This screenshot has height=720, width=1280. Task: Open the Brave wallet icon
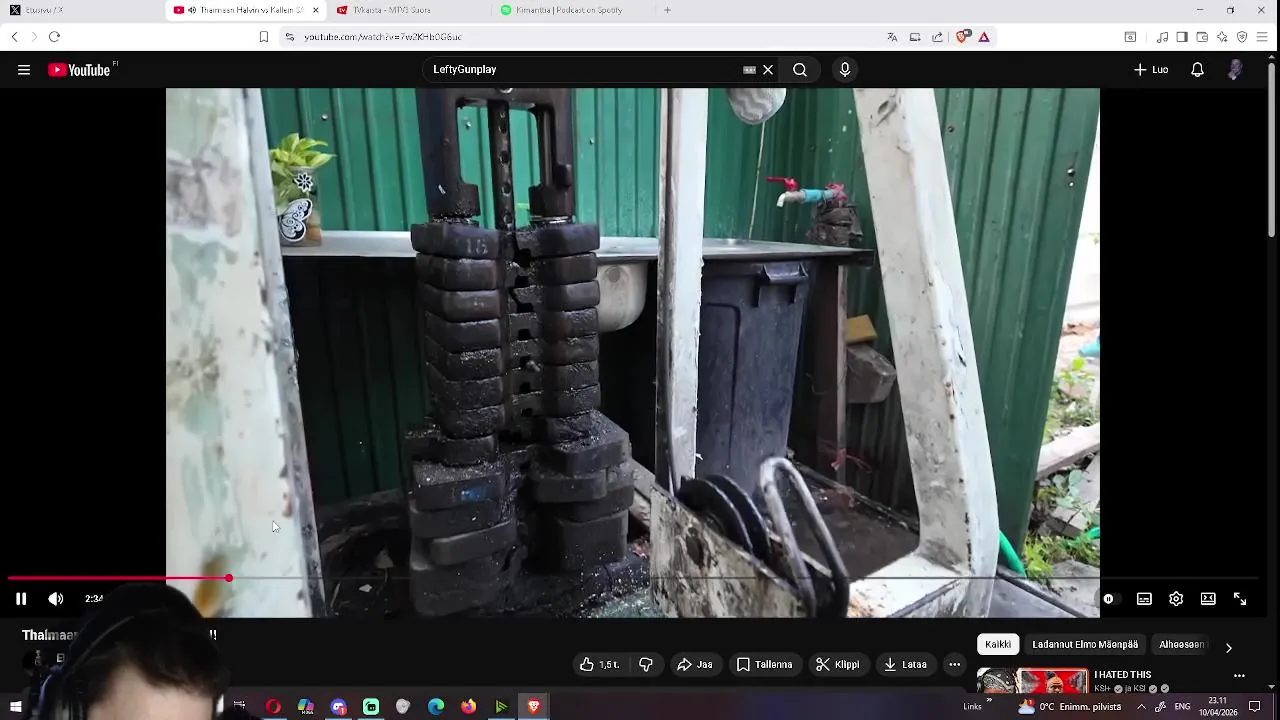1202,37
